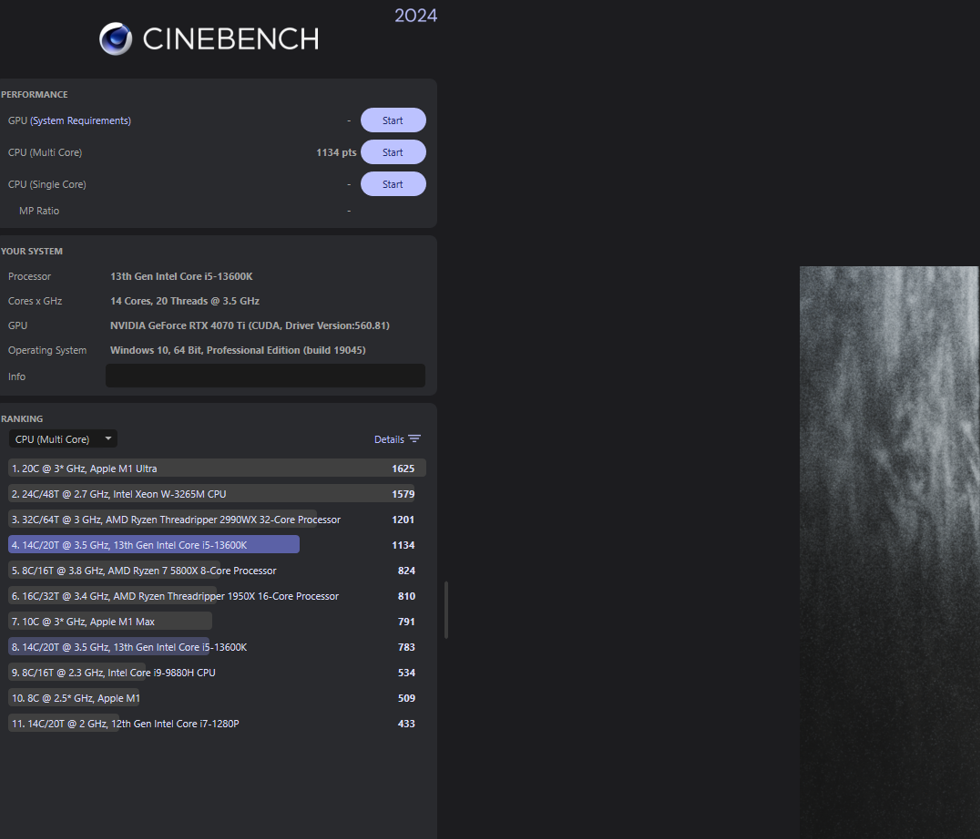Click the 1134 pts multi core score
The height and width of the screenshot is (839, 980).
(336, 153)
